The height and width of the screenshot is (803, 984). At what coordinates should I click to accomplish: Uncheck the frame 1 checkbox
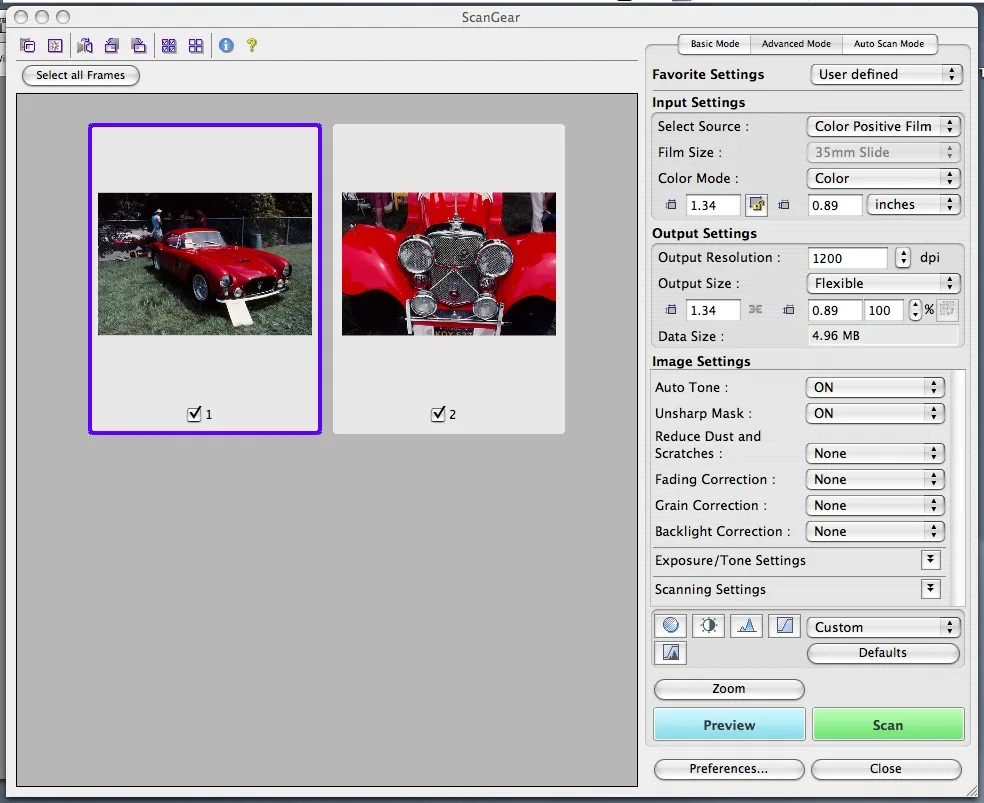[195, 414]
